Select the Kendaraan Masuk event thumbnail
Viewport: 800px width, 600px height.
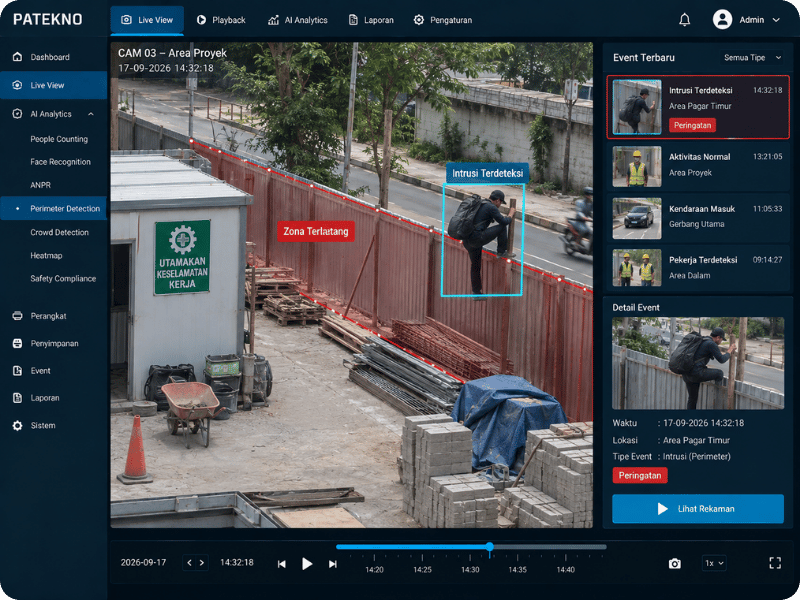(x=637, y=218)
